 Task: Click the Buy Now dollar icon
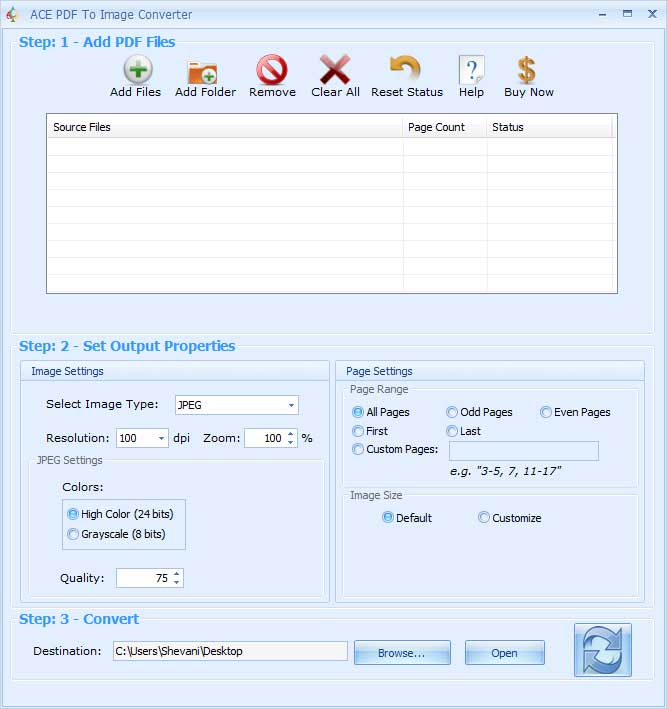coord(526,70)
